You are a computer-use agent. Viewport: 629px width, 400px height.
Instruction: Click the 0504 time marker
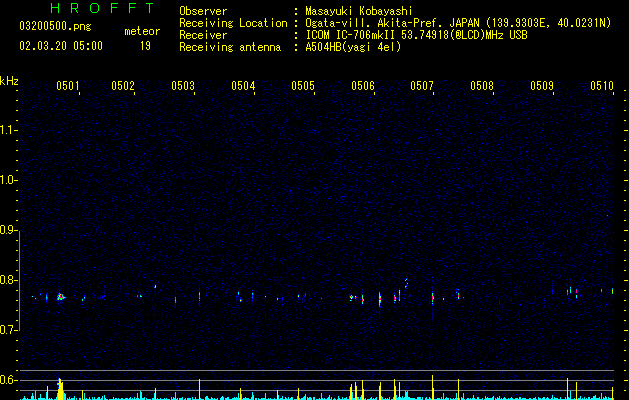(243, 86)
